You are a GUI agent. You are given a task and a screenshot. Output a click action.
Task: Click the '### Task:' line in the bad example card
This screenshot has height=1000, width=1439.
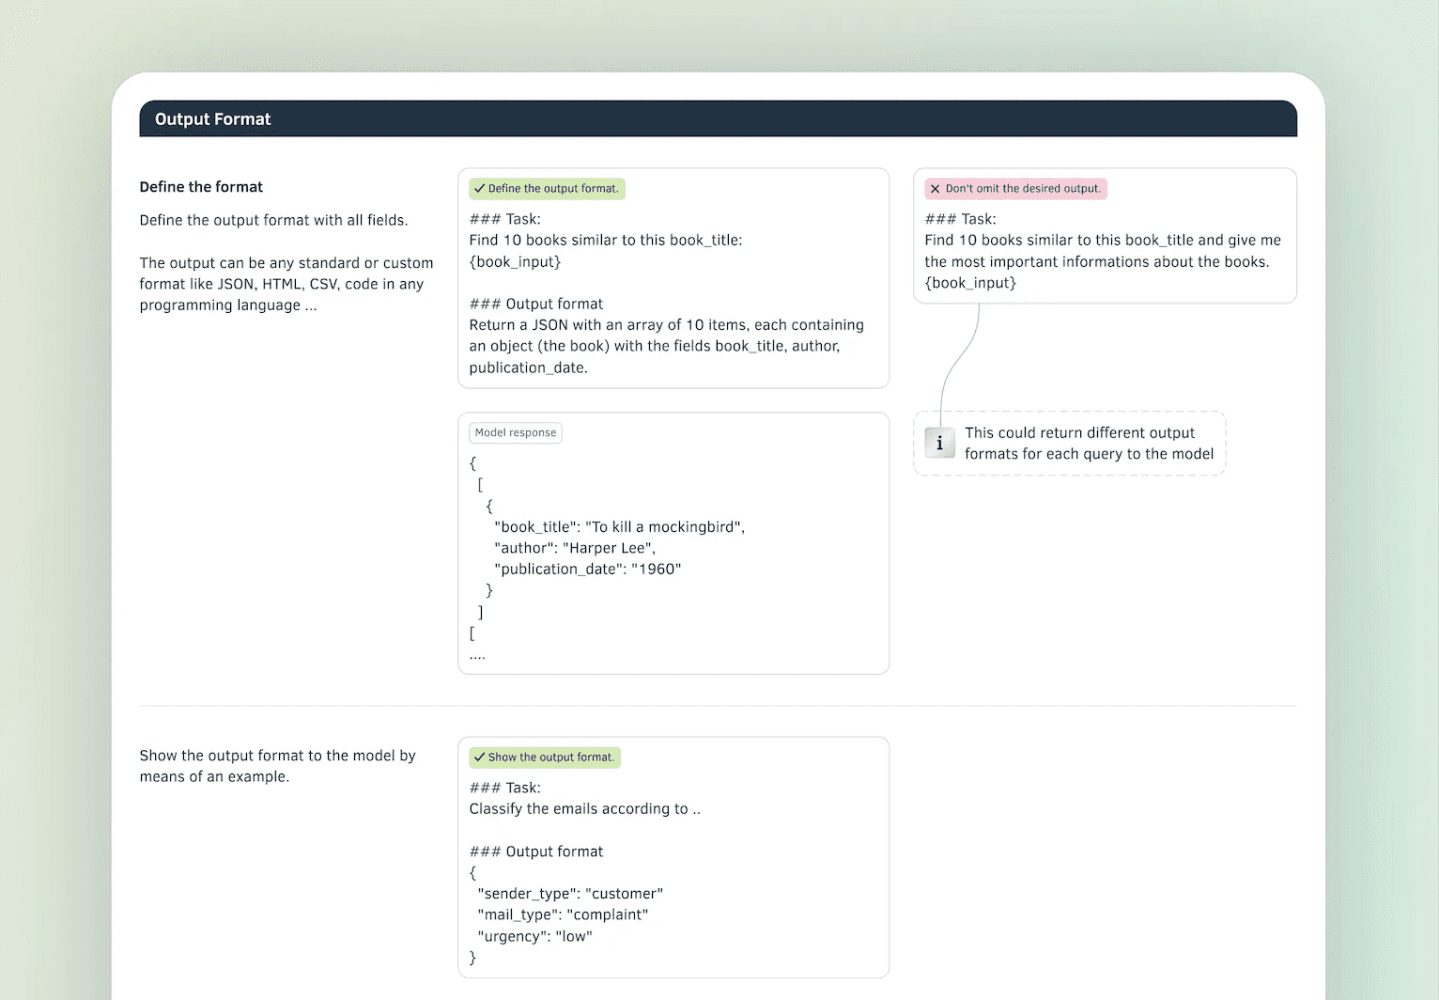click(960, 219)
